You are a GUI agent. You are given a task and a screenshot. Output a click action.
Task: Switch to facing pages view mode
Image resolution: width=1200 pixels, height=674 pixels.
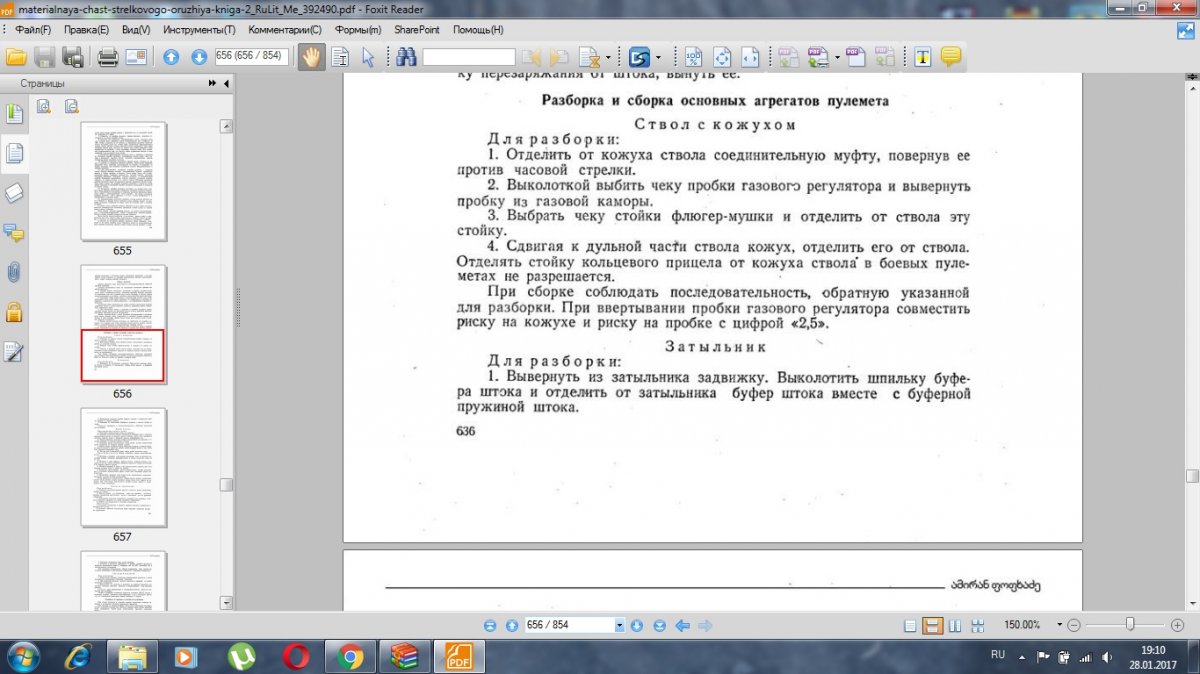955,625
